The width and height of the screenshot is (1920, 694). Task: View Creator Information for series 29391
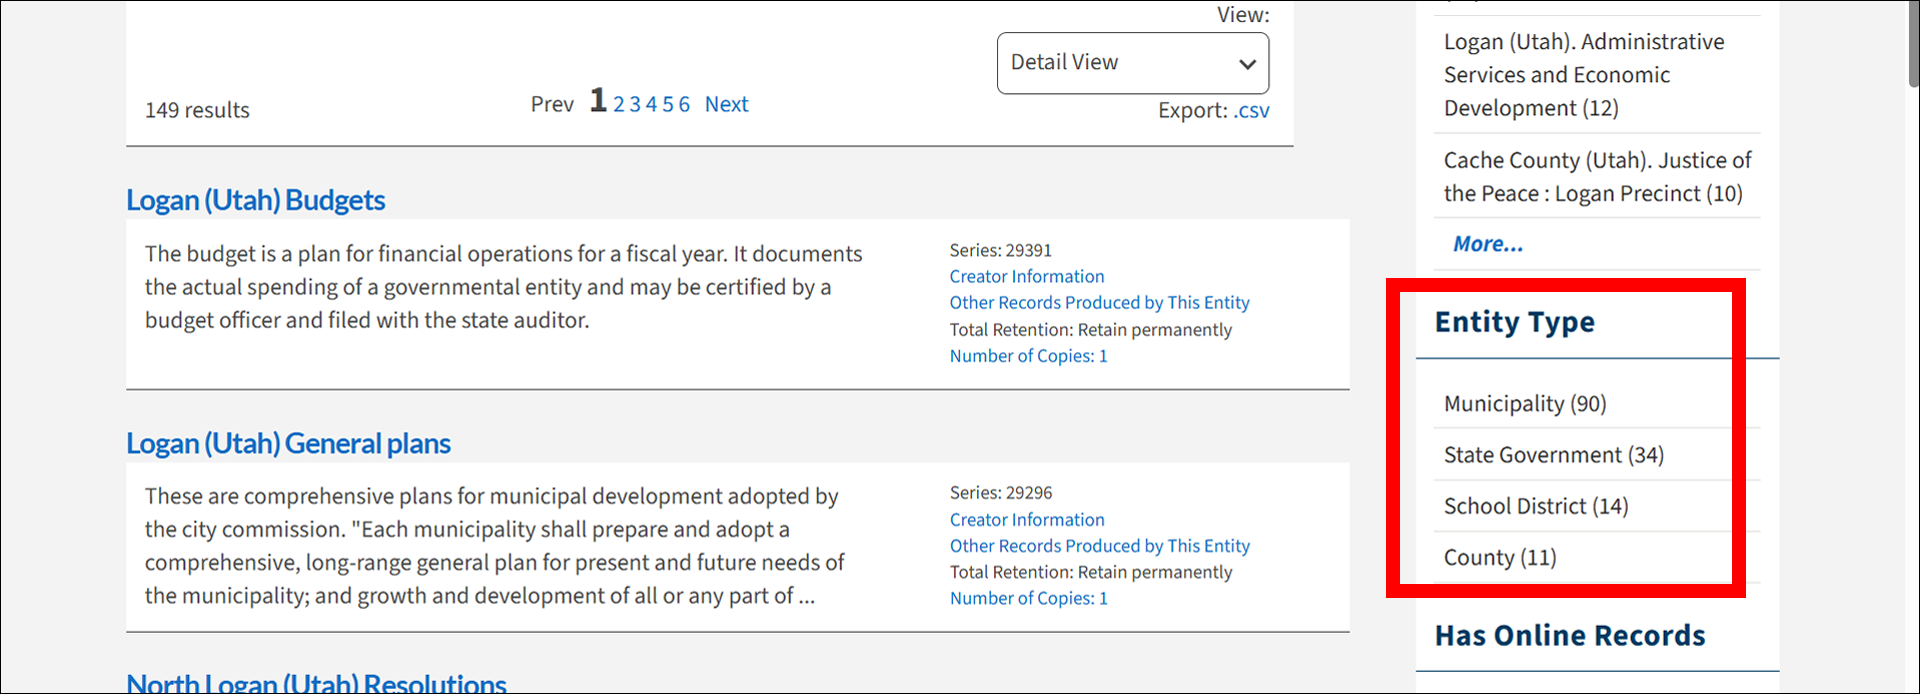1027,277
